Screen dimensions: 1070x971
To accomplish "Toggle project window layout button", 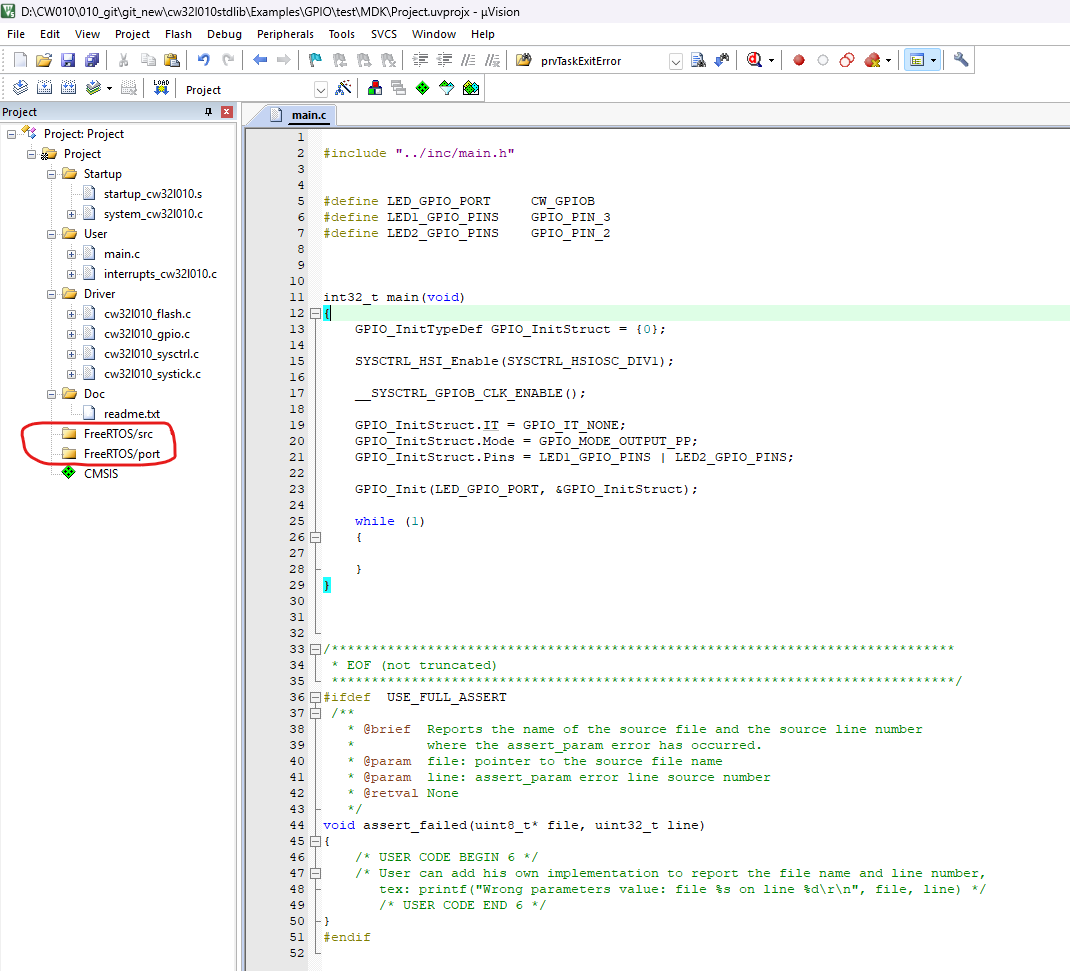I will click(x=917, y=60).
